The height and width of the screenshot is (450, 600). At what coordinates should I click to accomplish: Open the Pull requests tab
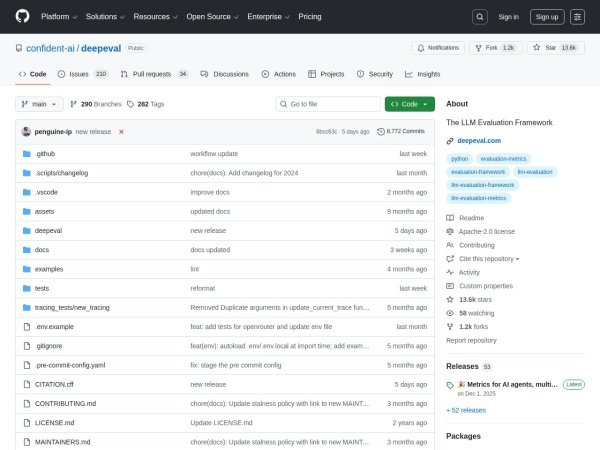point(154,74)
